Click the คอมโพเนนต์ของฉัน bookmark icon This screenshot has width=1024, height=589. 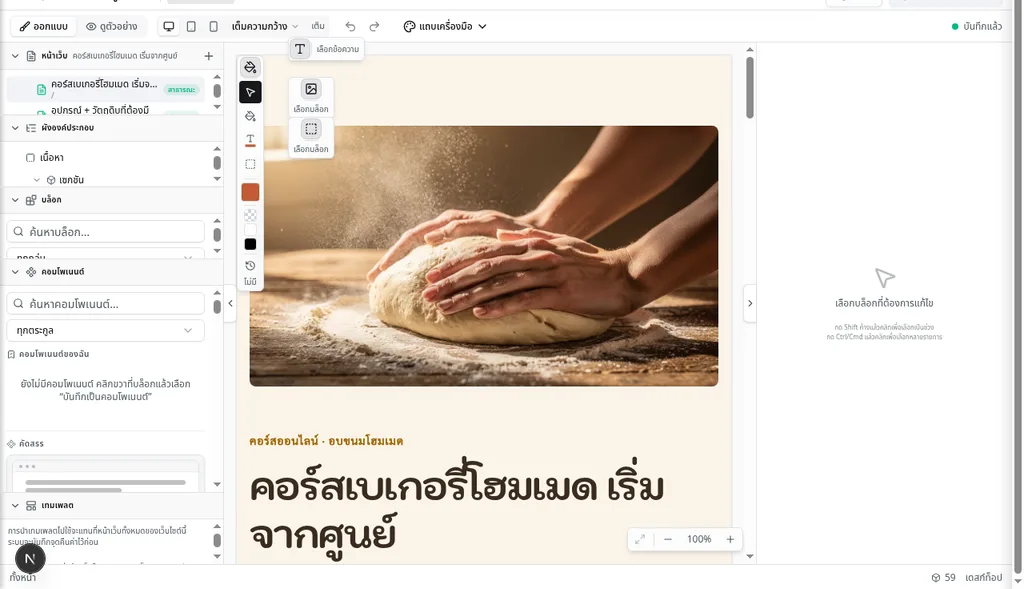tap(11, 354)
